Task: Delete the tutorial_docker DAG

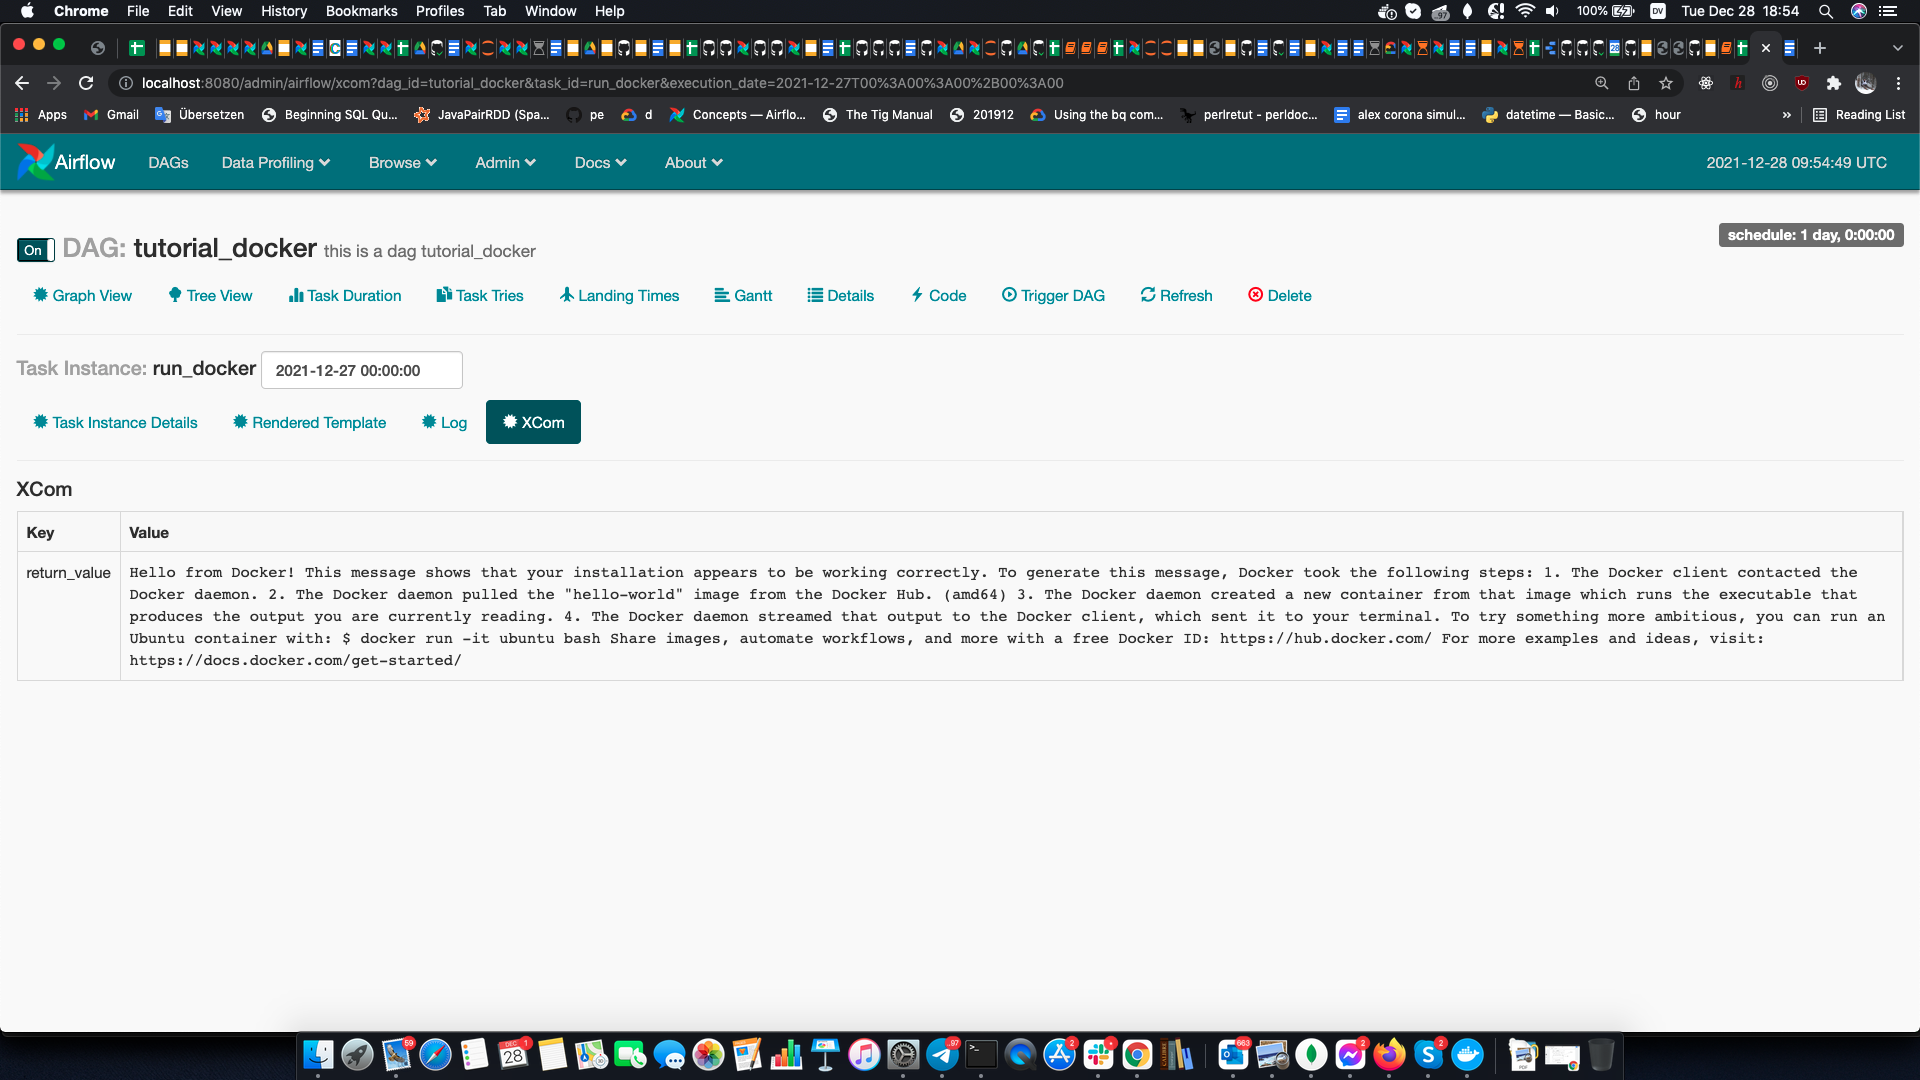Action: pyautogui.click(x=1279, y=295)
